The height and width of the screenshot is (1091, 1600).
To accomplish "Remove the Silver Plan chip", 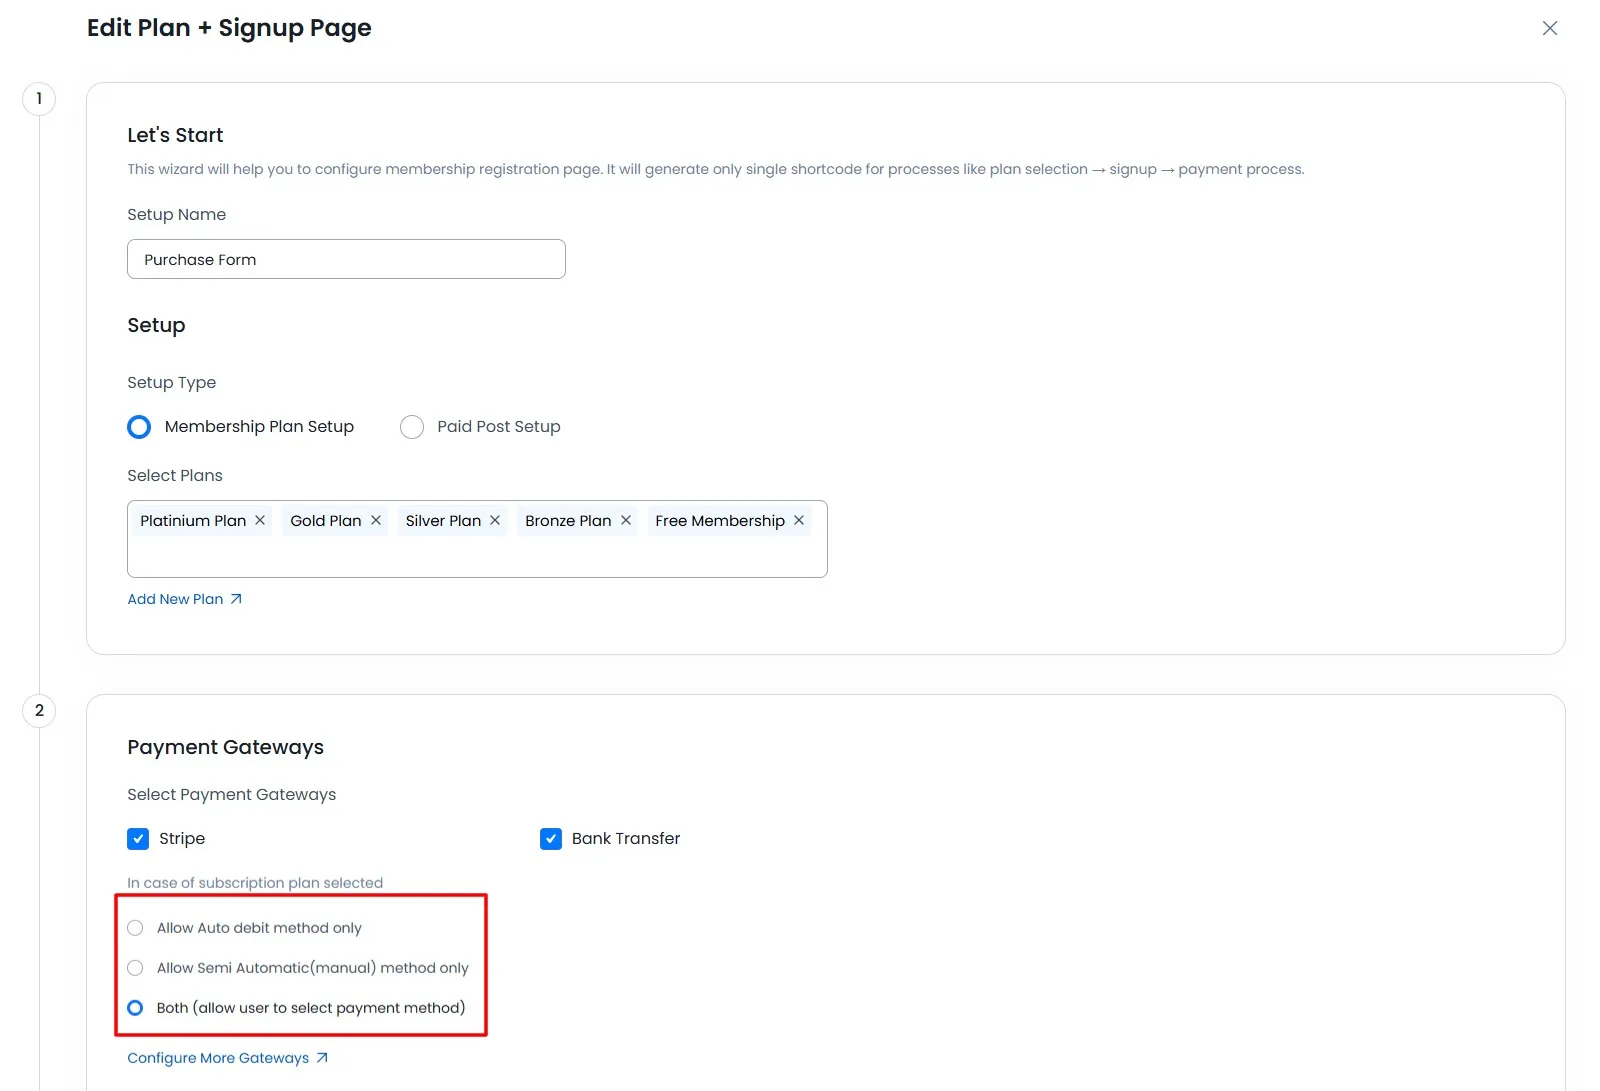I will [495, 520].
